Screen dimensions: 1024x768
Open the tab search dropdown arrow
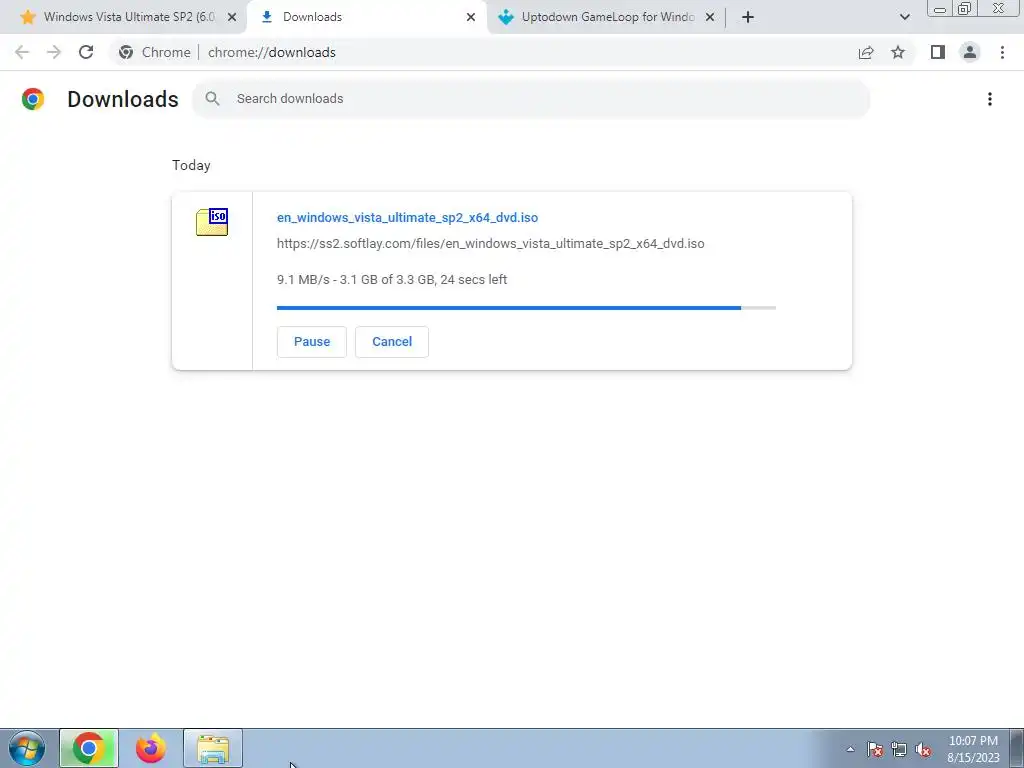904,17
